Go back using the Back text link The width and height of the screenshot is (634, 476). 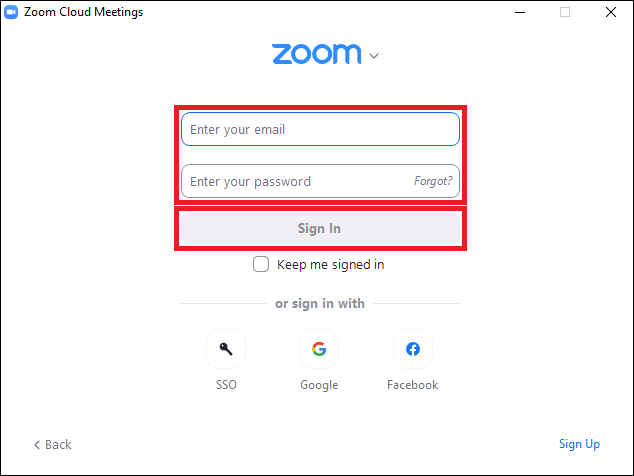pos(58,444)
